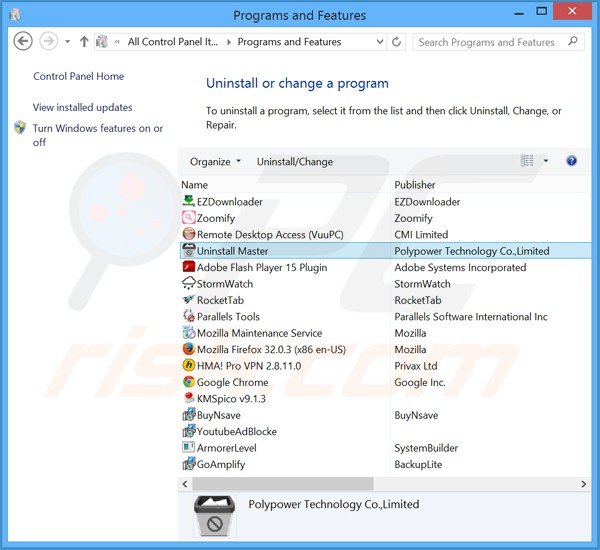The height and width of the screenshot is (550, 600).
Task: Click the EZDownloader program icon
Action: click(188, 201)
